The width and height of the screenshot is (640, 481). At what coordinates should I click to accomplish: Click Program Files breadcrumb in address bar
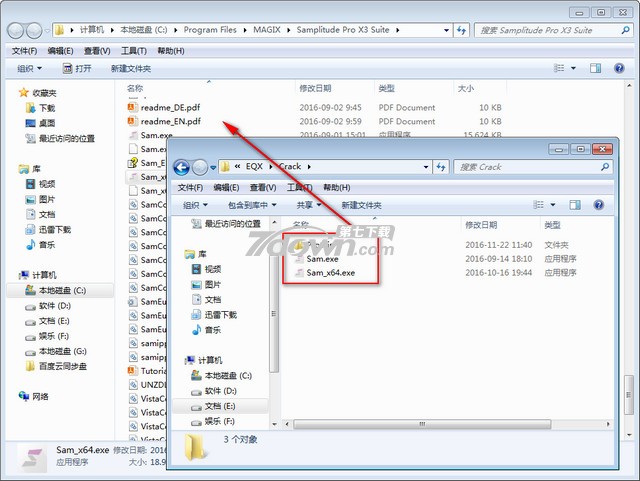(x=210, y=30)
